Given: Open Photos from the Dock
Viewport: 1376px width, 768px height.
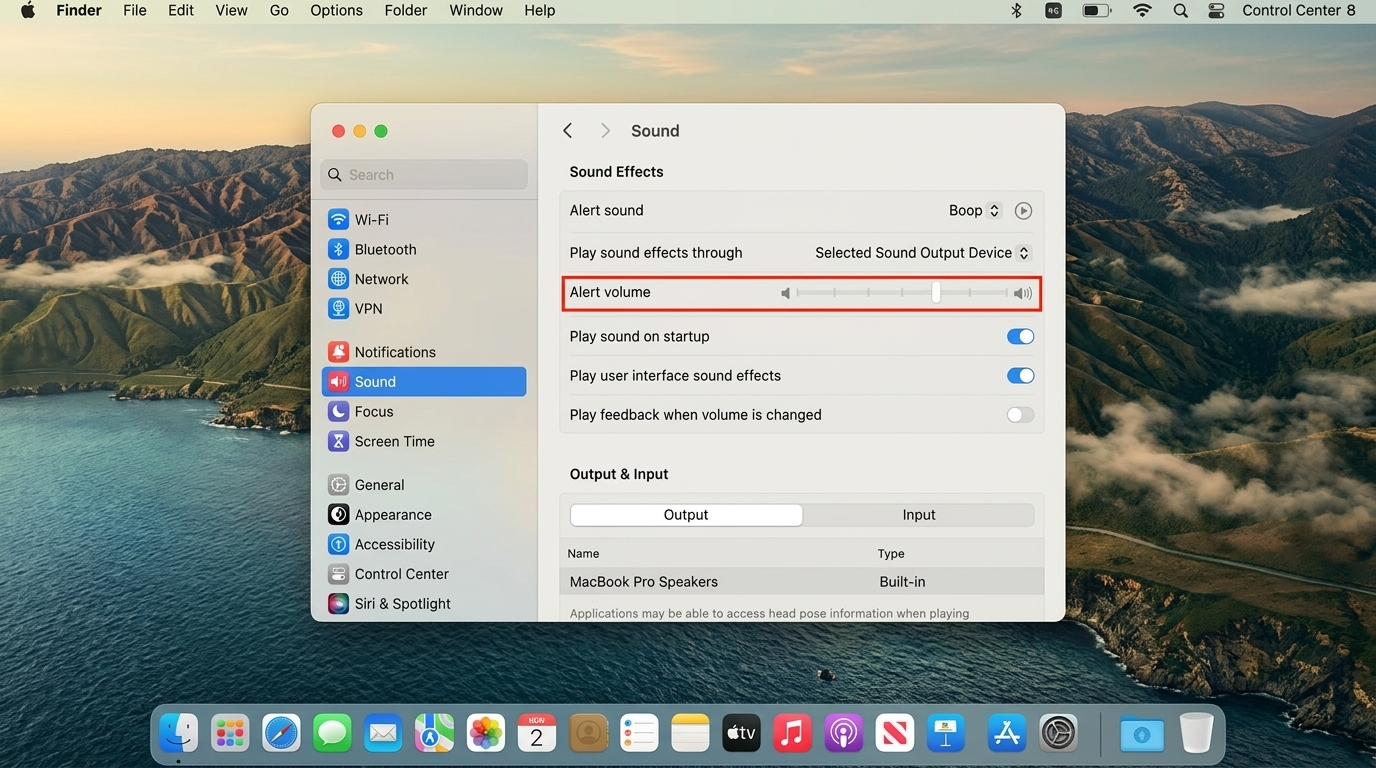Looking at the screenshot, I should [x=486, y=733].
